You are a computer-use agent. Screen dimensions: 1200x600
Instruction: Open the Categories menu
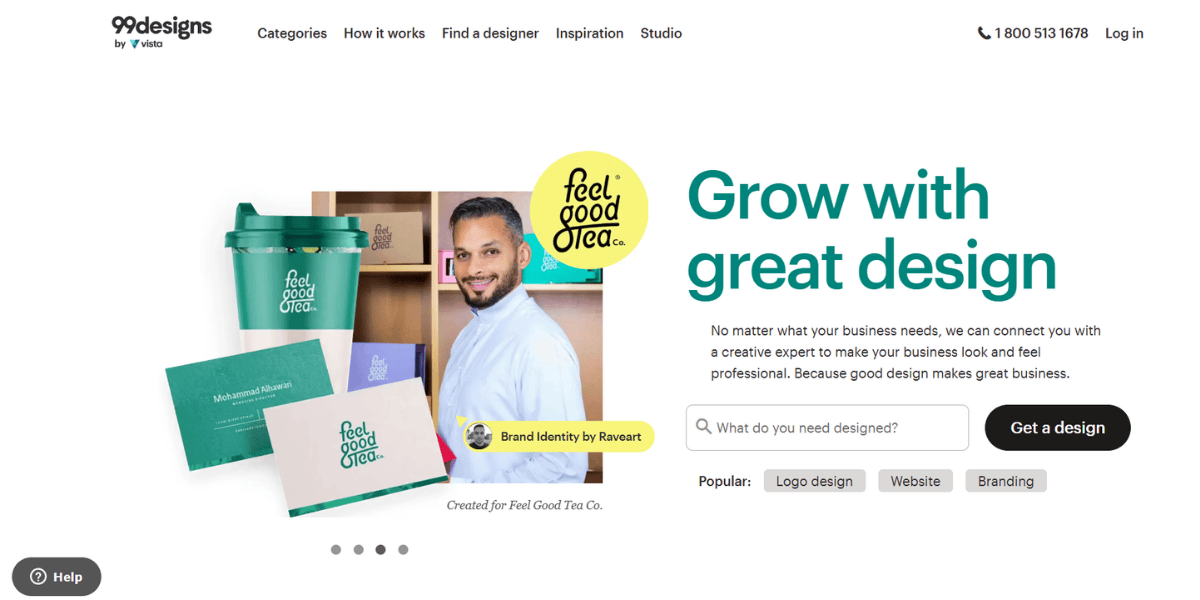pyautogui.click(x=292, y=33)
